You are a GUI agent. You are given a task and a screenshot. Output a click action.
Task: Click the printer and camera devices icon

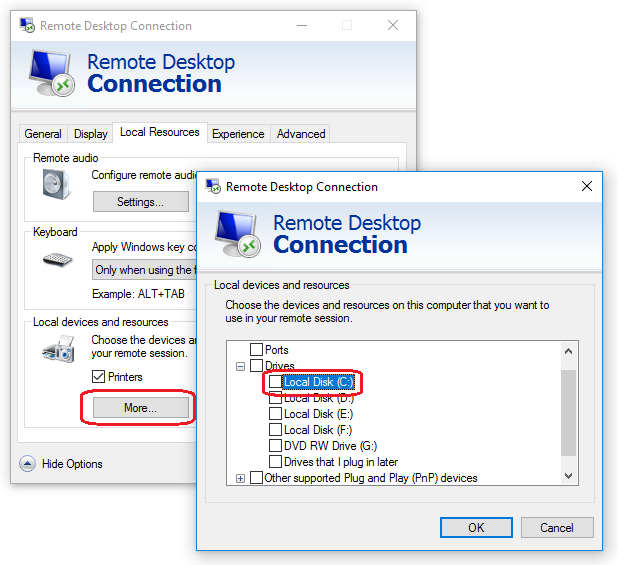(57, 349)
